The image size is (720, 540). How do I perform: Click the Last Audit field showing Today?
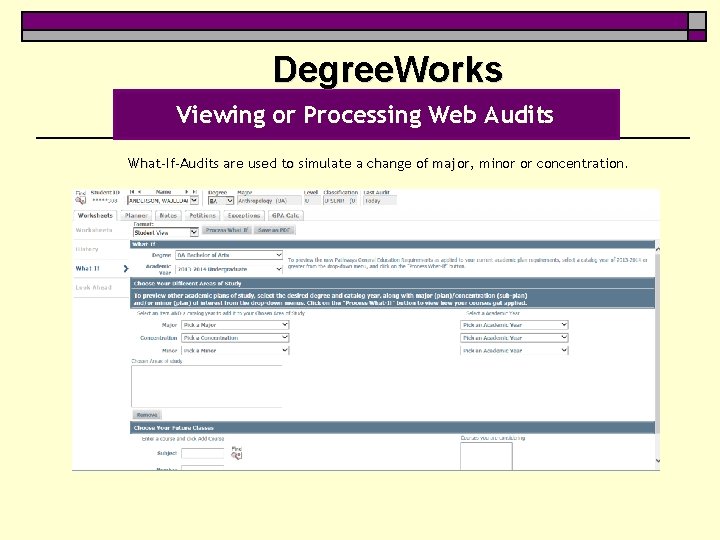(380, 201)
